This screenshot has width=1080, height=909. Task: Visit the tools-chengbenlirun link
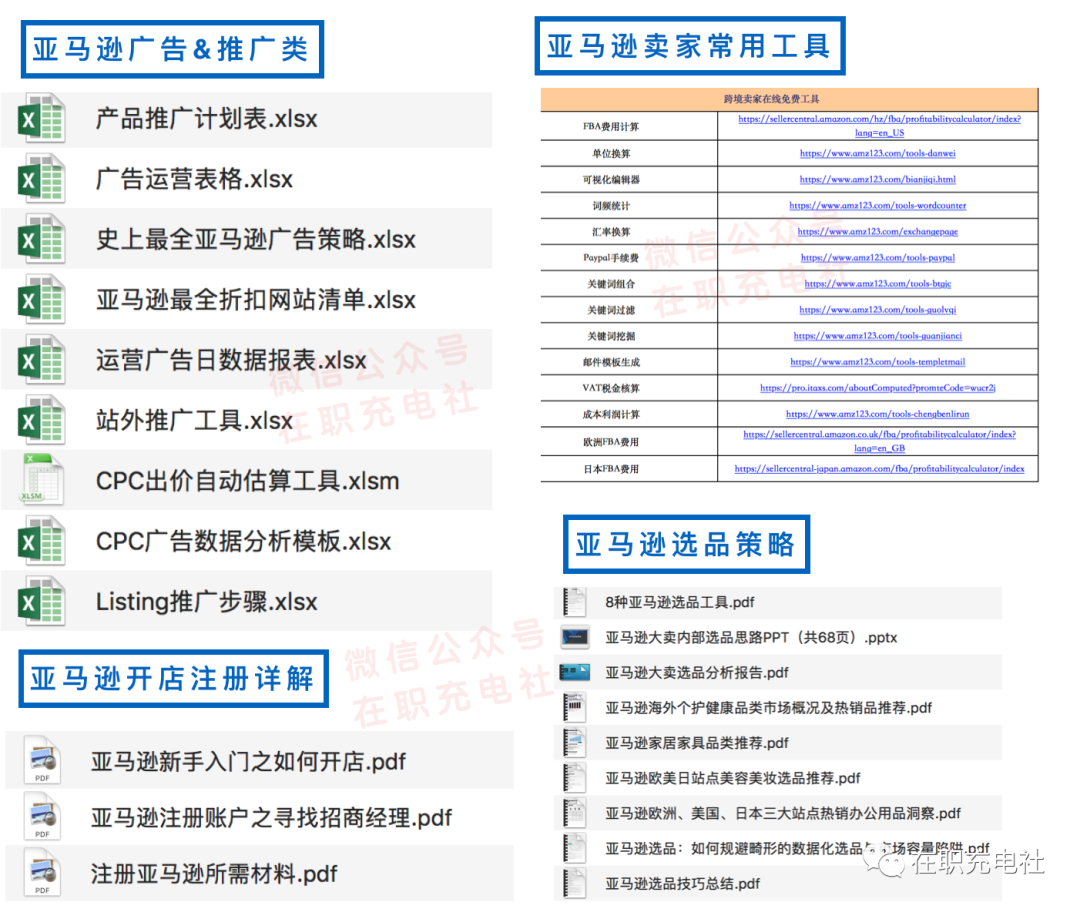point(878,415)
